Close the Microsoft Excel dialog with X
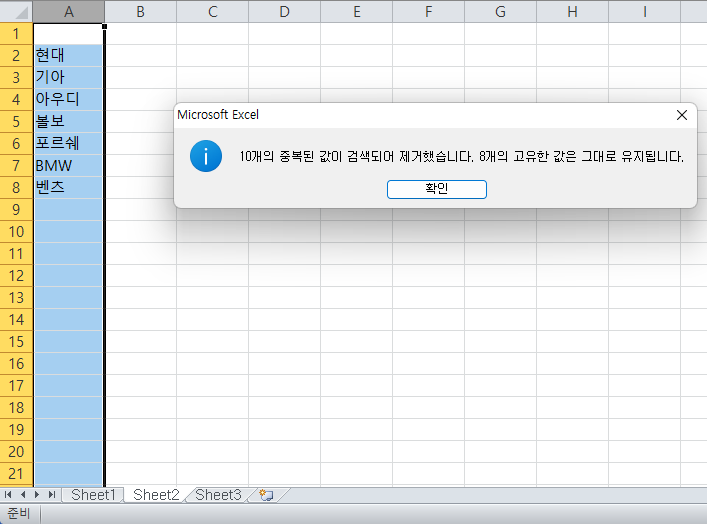707x524 pixels. tap(682, 115)
